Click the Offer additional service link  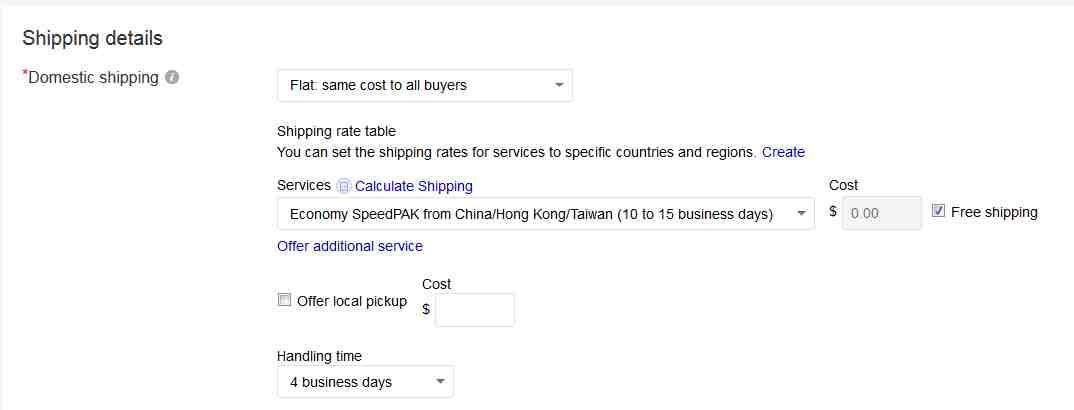tap(350, 246)
